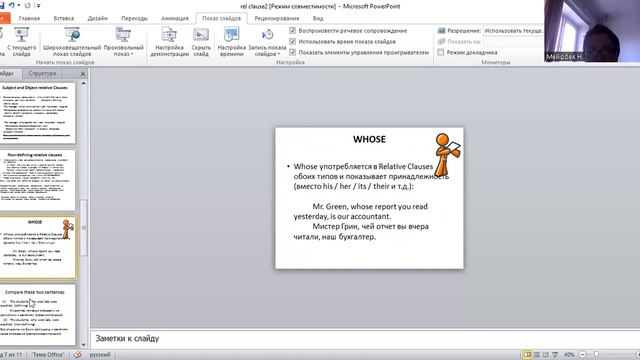The image size is (640, 360).
Task: Open the orange File menu button
Action: click(4, 18)
